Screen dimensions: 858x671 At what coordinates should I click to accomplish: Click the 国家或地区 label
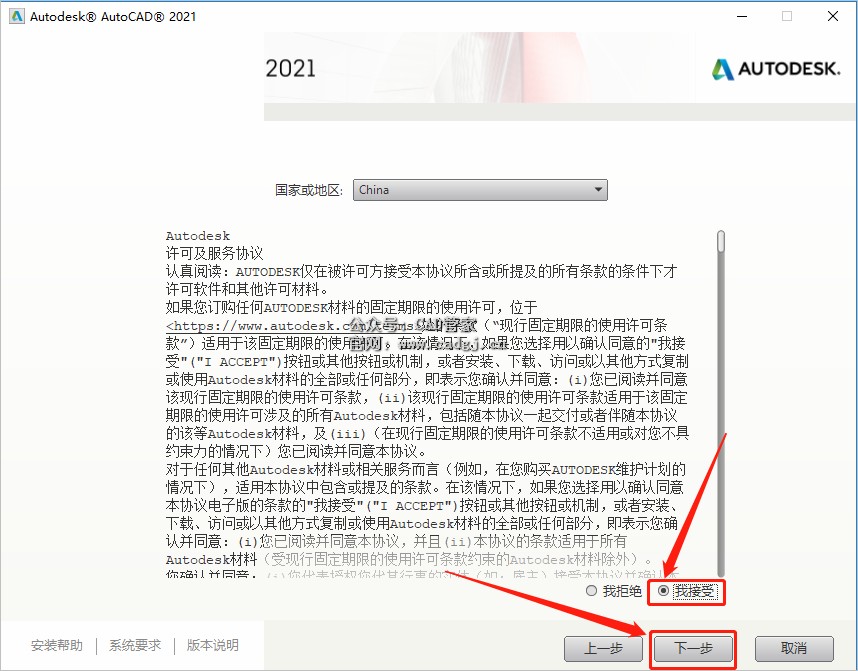(x=309, y=190)
